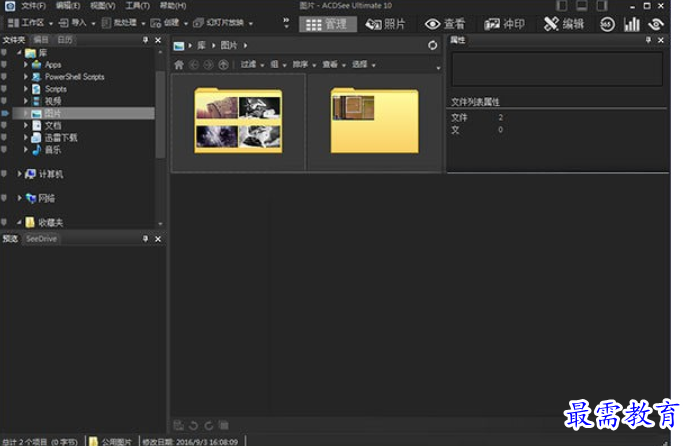Refresh the file list with the refresh icon
This screenshot has width=688, height=446.
(432, 45)
